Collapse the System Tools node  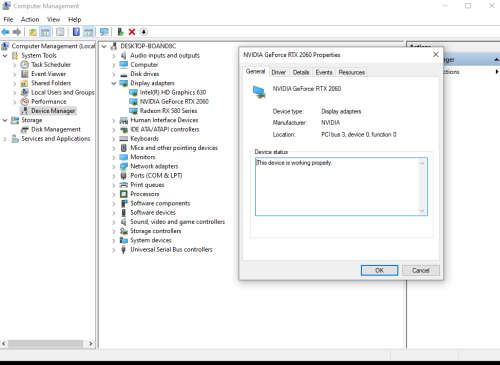[x=5, y=56]
